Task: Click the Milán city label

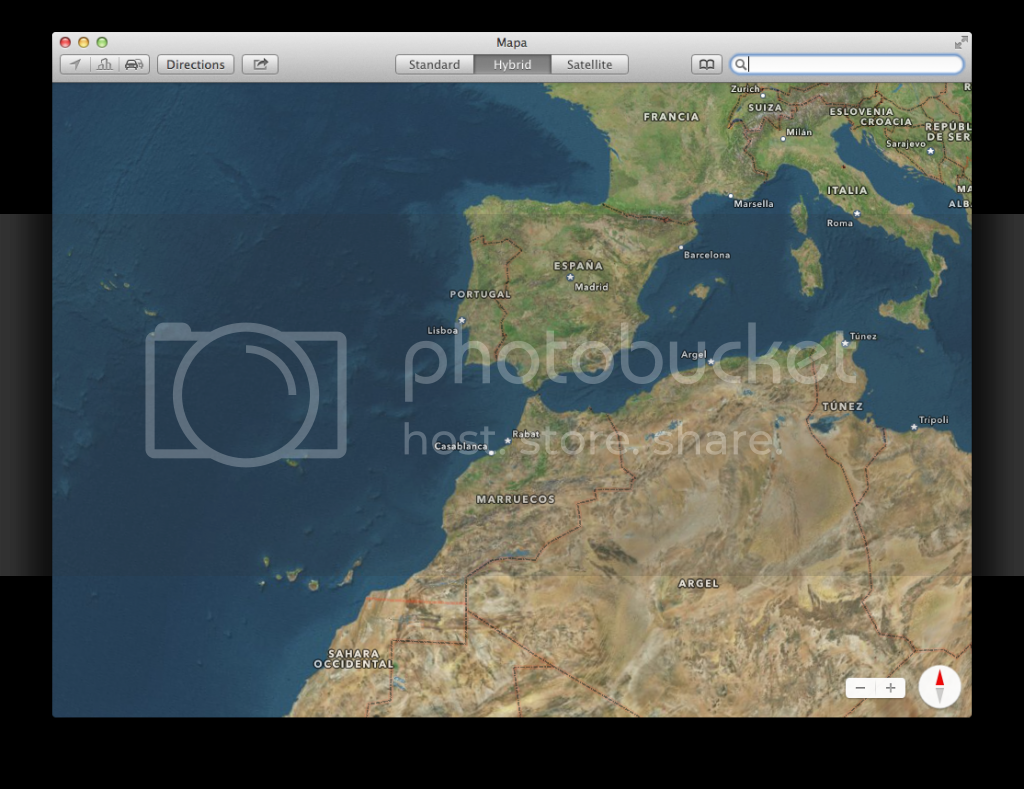Action: click(x=799, y=132)
